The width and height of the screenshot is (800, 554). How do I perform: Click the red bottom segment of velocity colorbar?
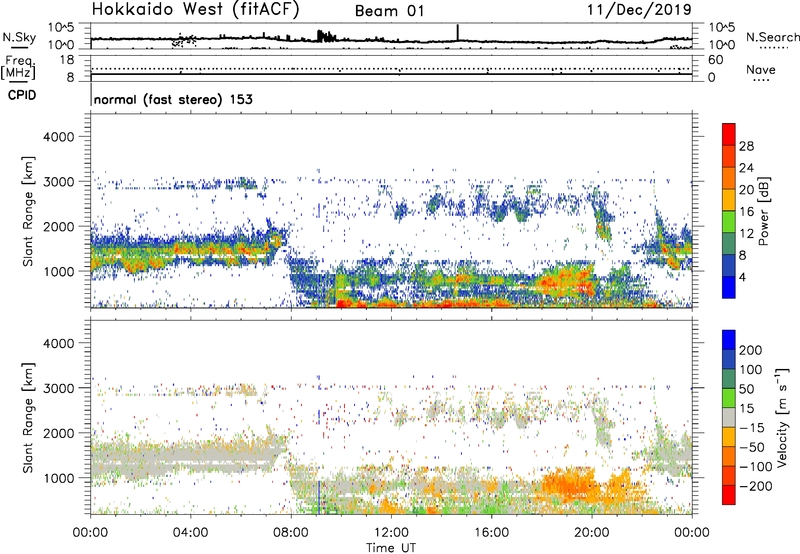coord(729,495)
